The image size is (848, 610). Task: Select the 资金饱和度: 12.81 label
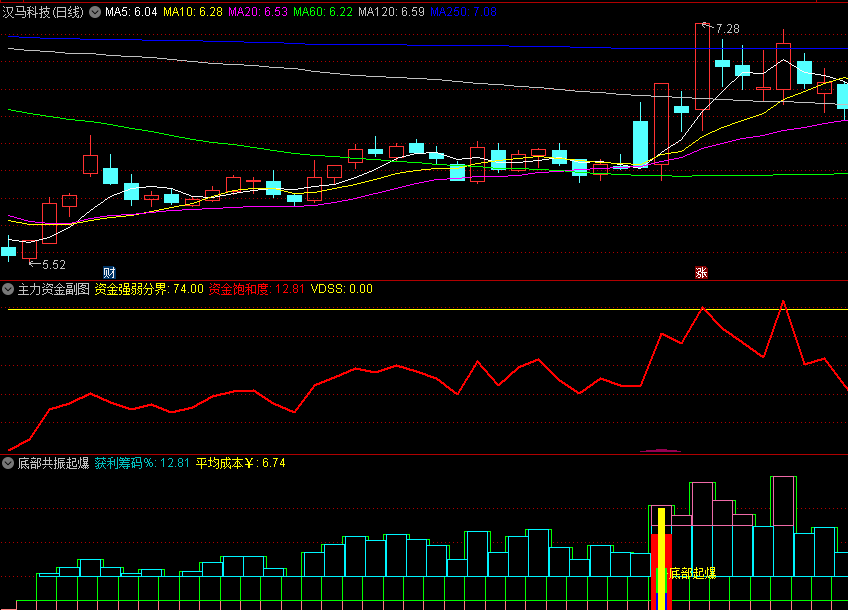coord(256,289)
